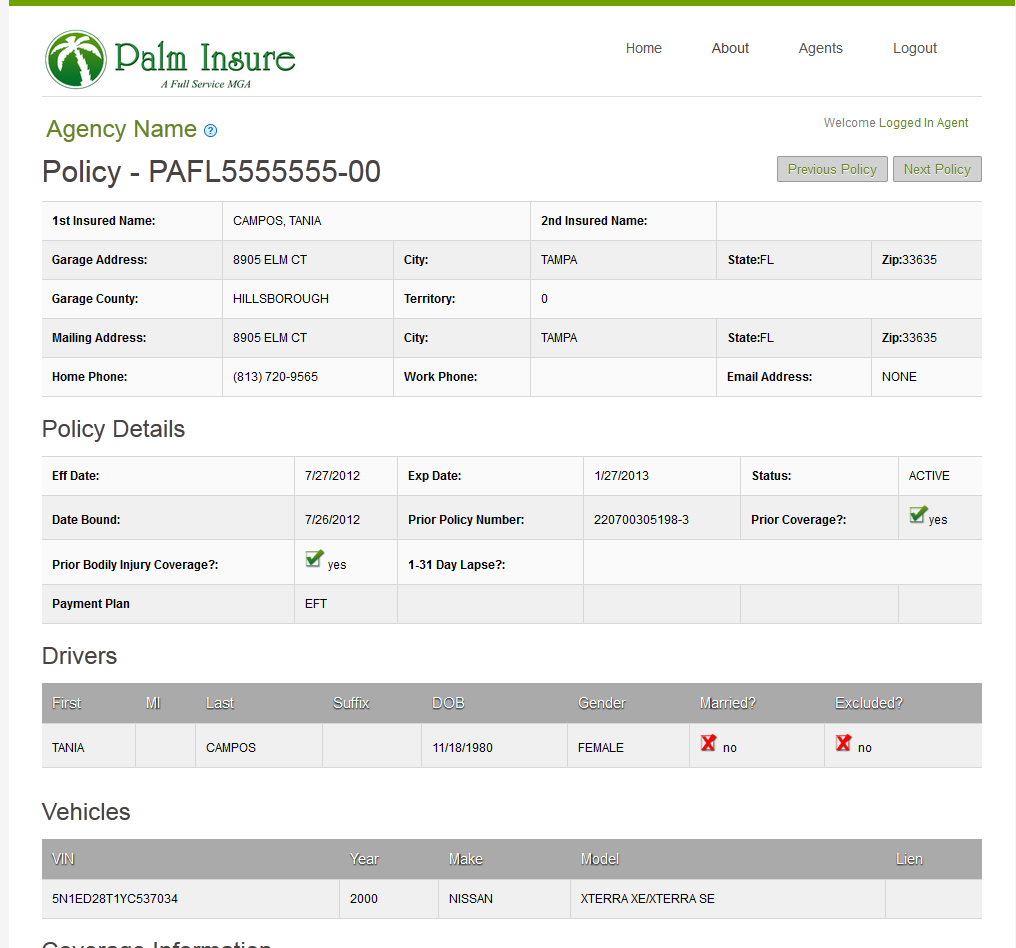Click the red X under Married column
The image size is (1016, 948).
click(x=709, y=743)
